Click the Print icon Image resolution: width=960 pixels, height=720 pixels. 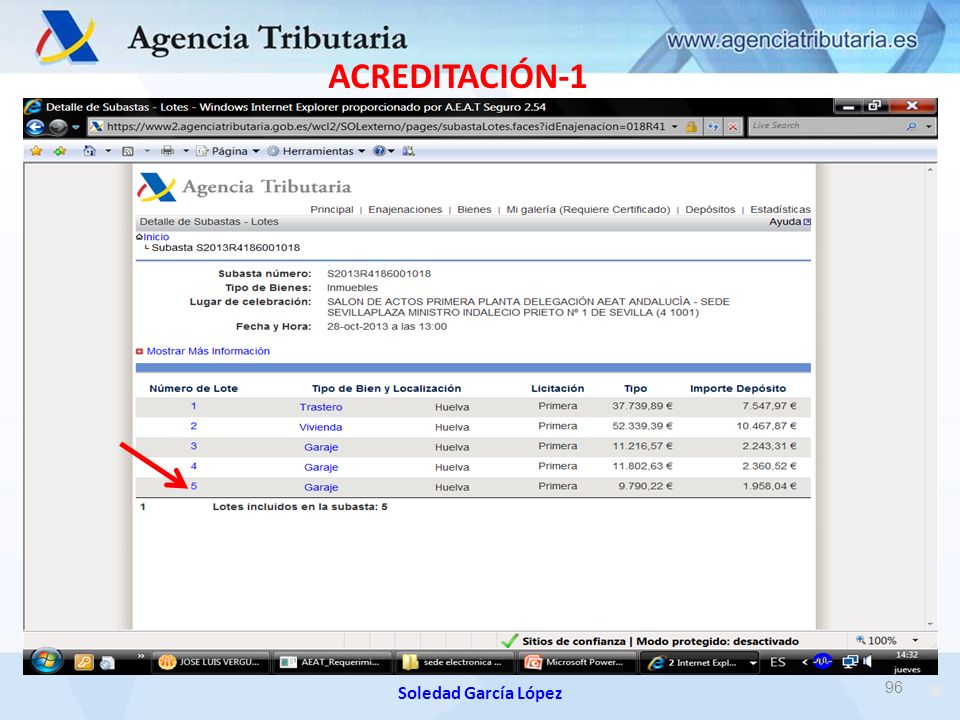click(167, 151)
